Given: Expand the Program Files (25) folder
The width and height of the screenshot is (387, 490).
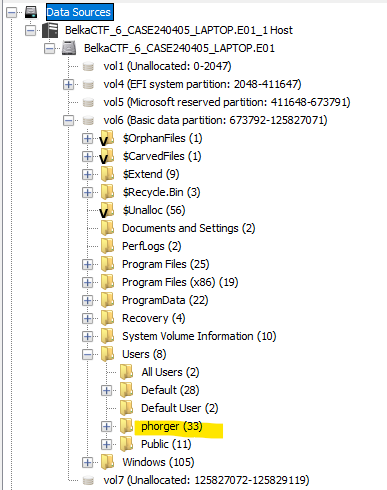Looking at the screenshot, I should tap(87, 265).
